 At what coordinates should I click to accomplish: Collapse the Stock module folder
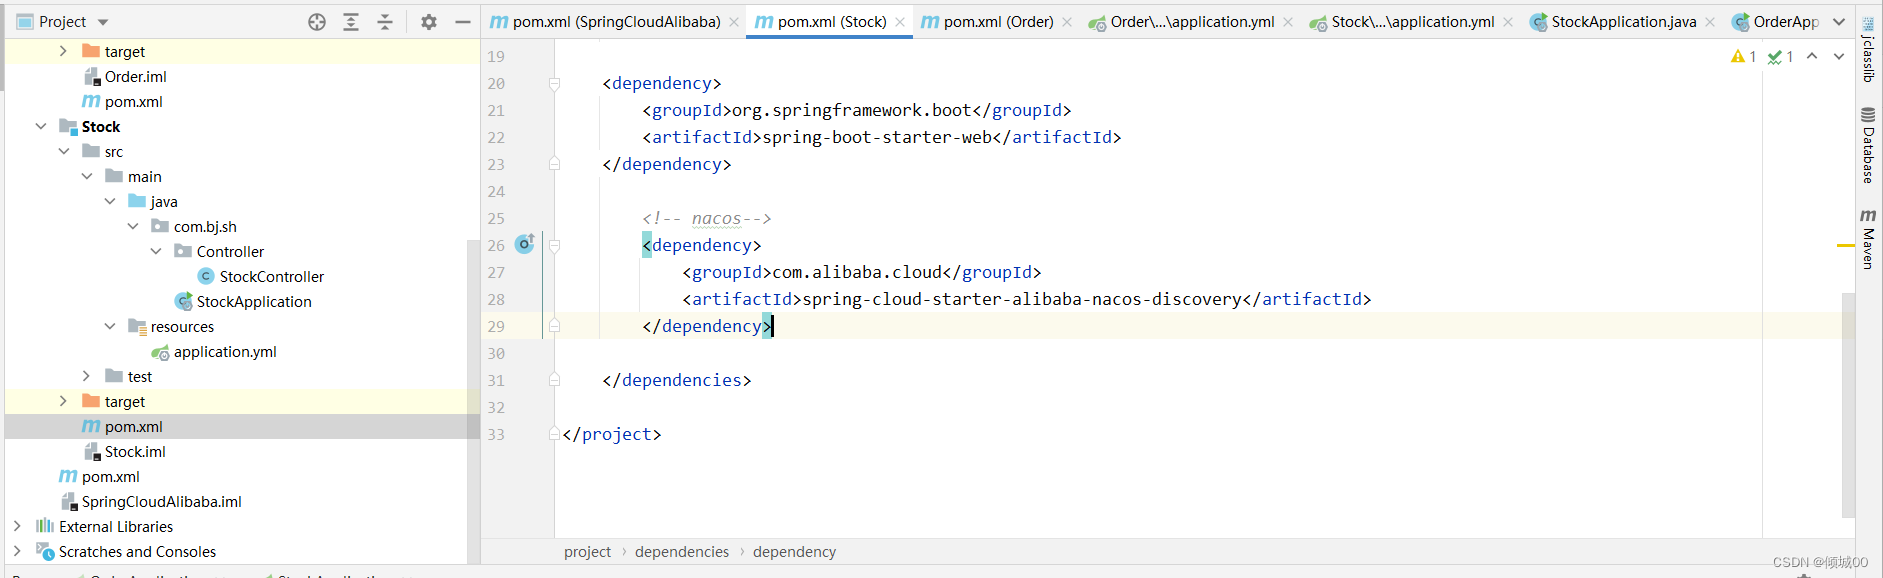click(41, 126)
